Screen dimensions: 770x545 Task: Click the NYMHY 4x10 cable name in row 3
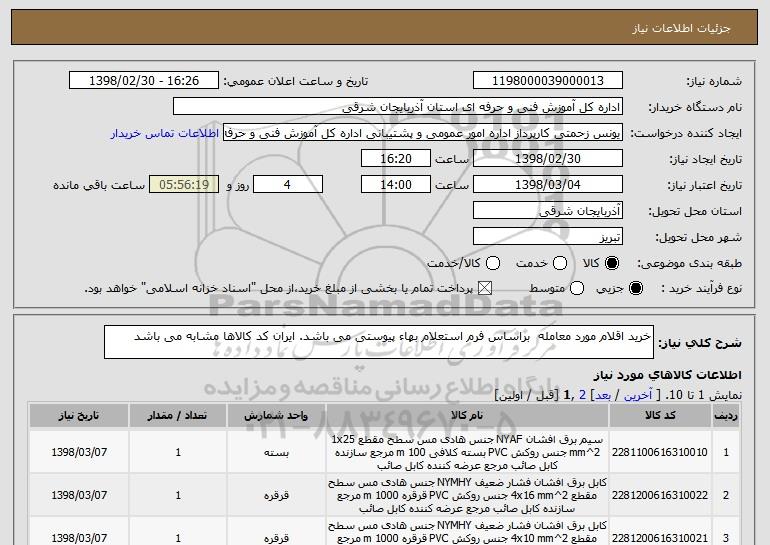(467, 532)
